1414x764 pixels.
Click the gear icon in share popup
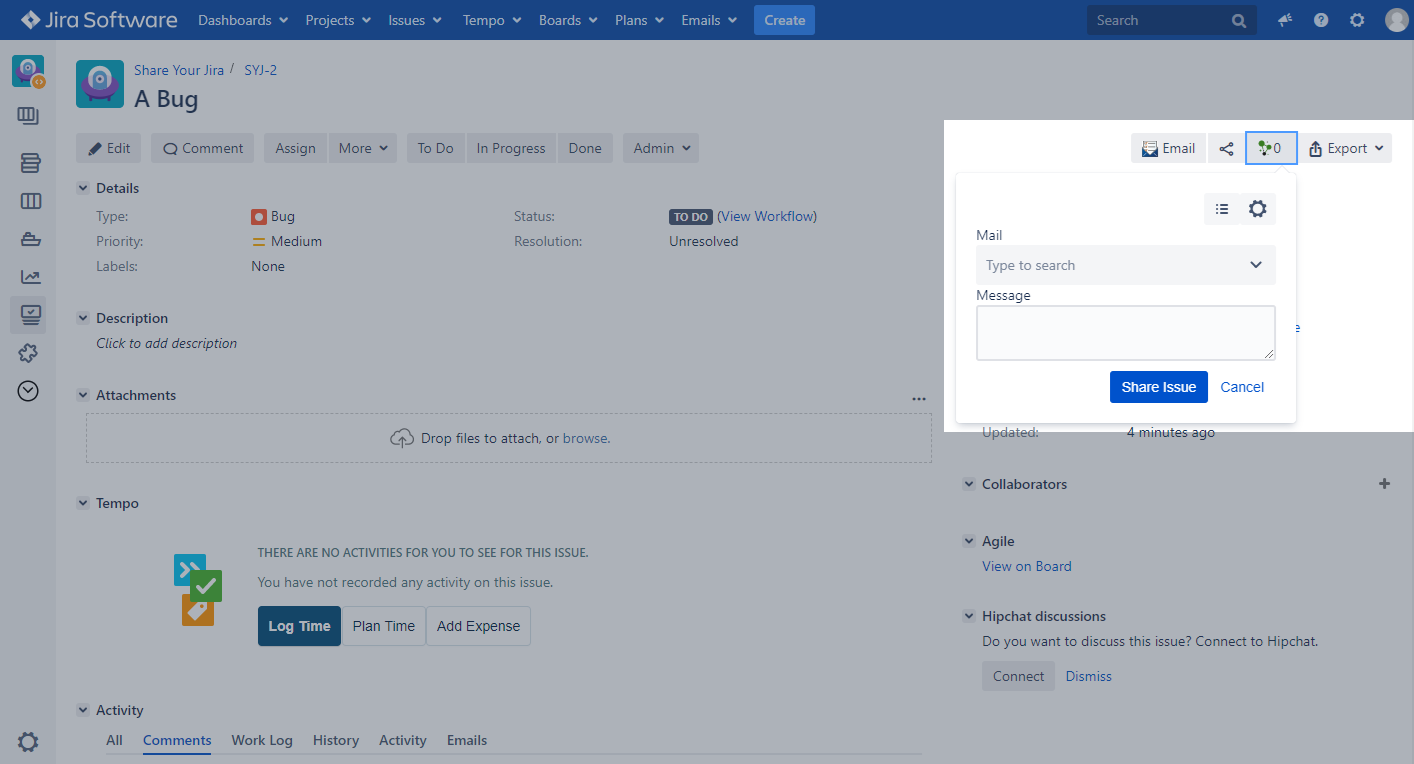pyautogui.click(x=1257, y=209)
